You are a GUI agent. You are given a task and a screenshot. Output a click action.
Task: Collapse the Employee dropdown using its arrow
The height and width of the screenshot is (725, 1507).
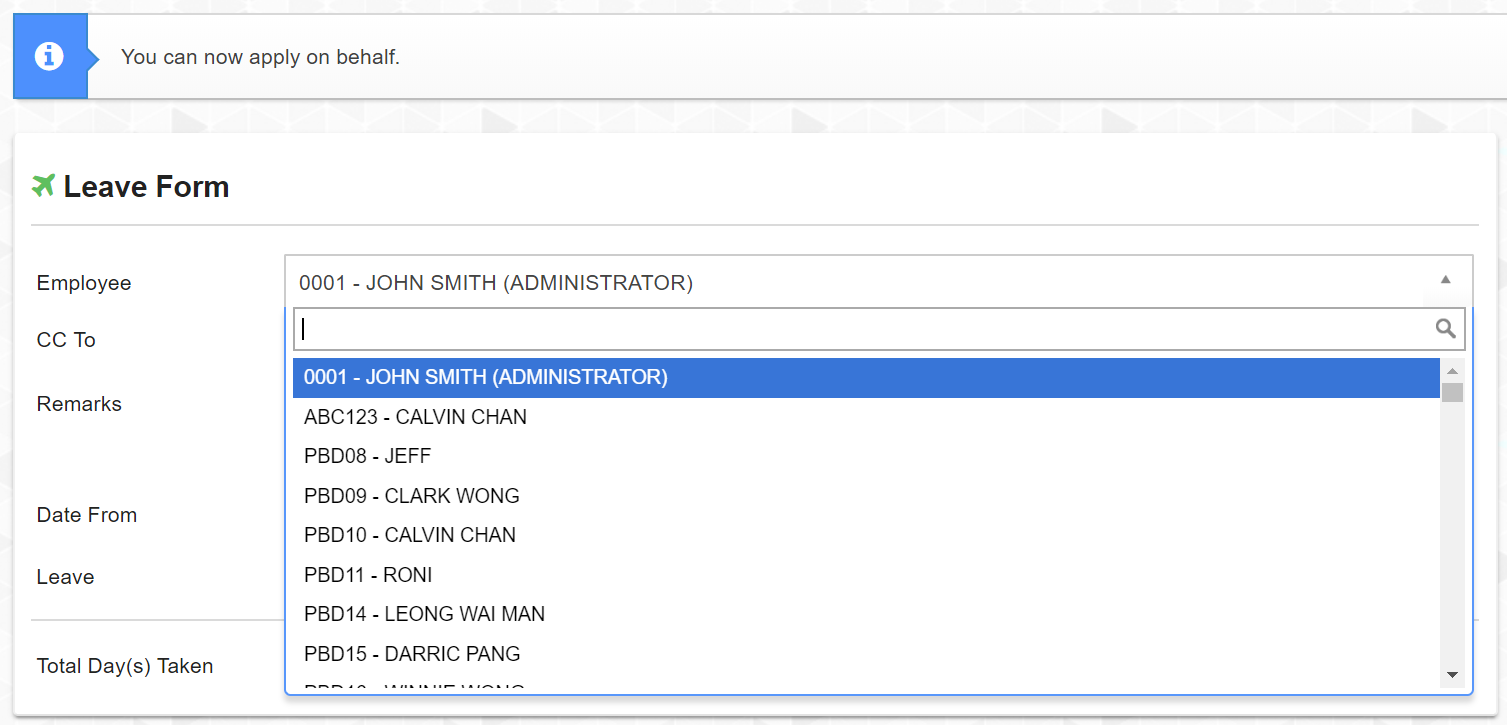1445,280
